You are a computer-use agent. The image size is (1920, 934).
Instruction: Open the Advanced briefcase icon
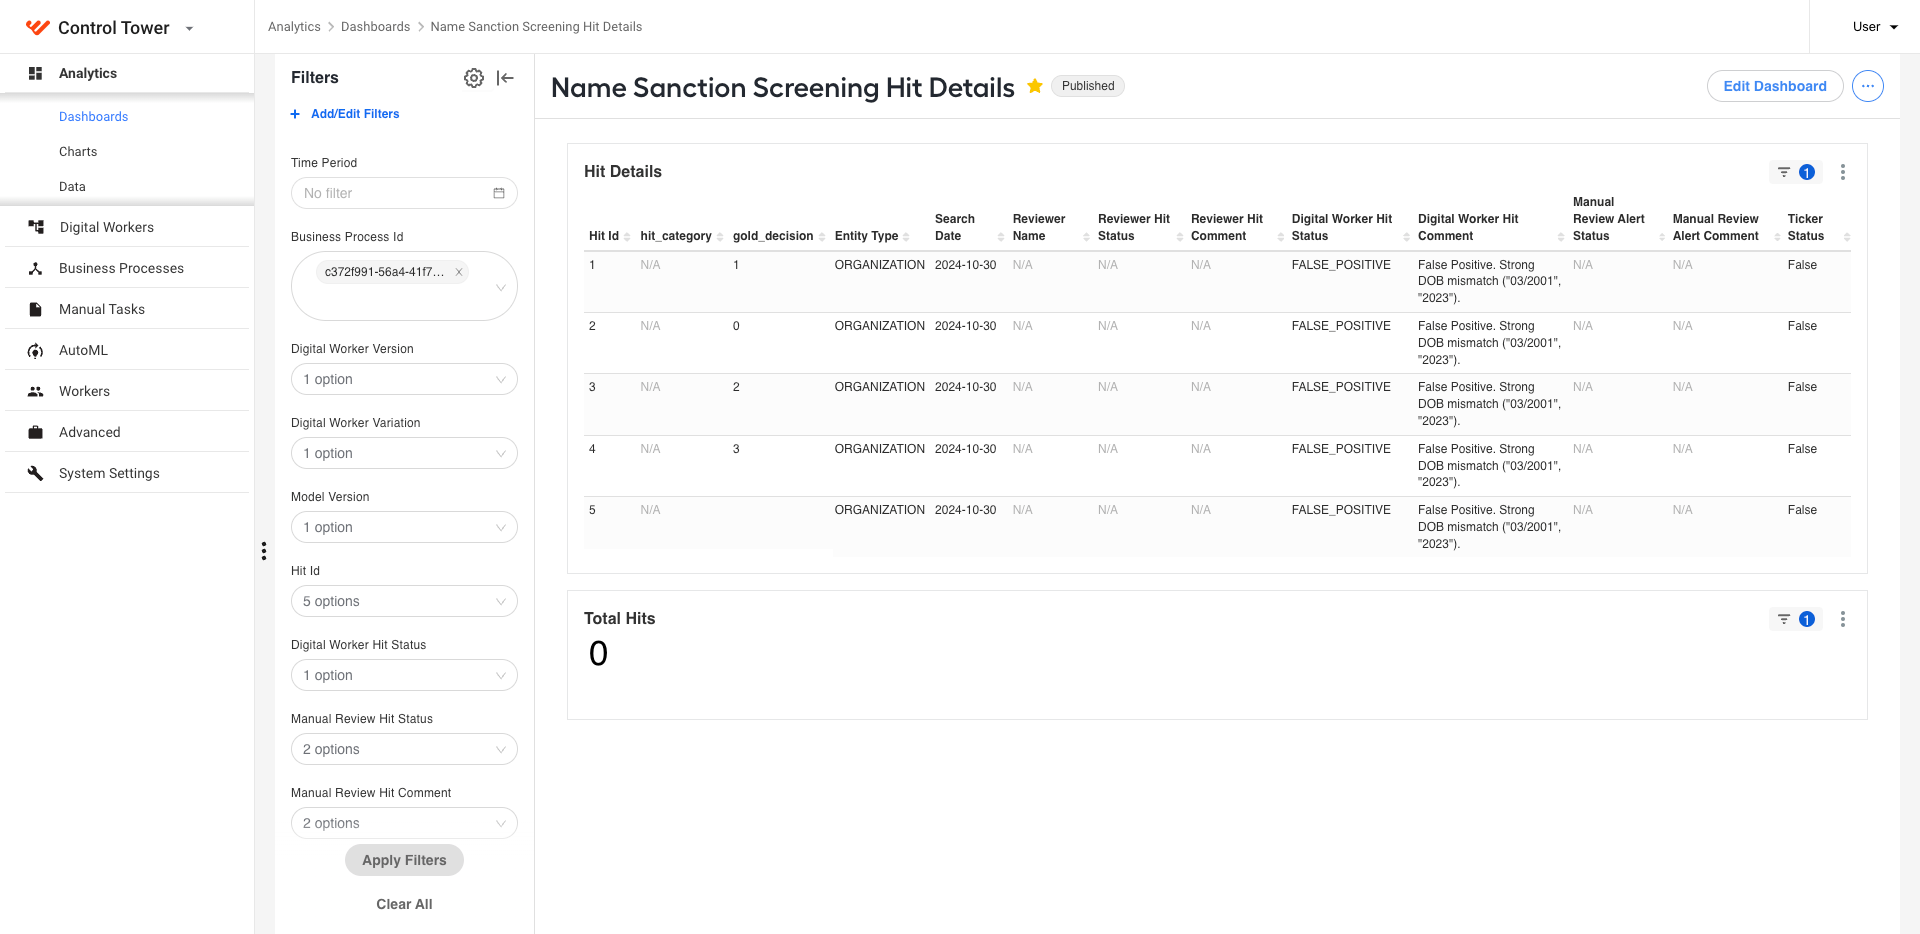point(35,432)
